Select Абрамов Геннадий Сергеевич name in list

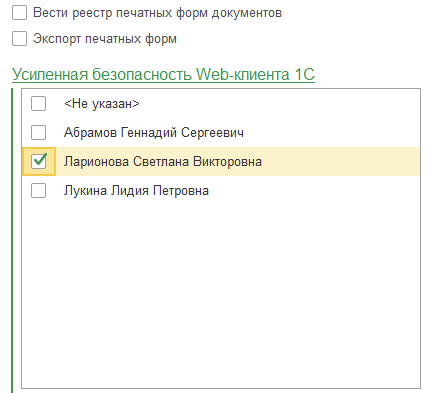[154, 133]
